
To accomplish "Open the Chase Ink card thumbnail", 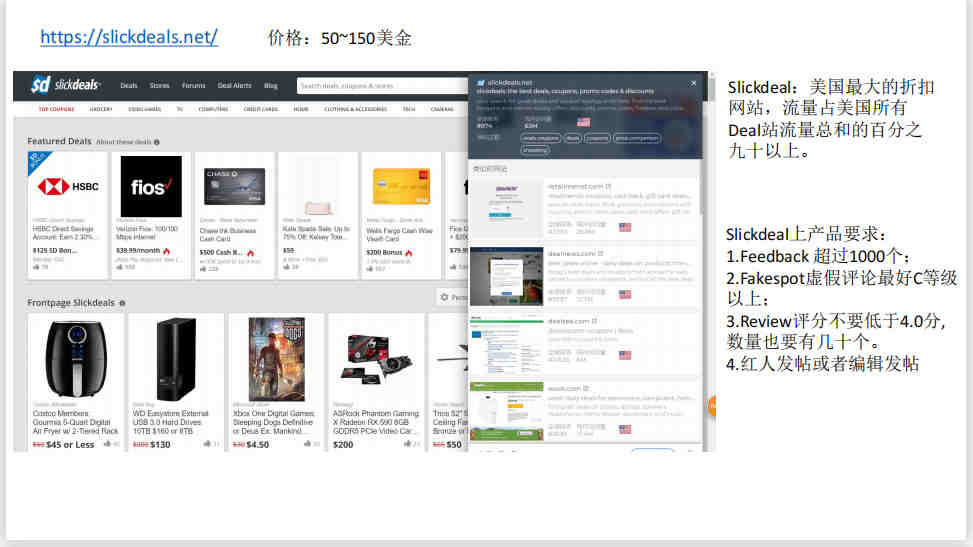I will [235, 186].
